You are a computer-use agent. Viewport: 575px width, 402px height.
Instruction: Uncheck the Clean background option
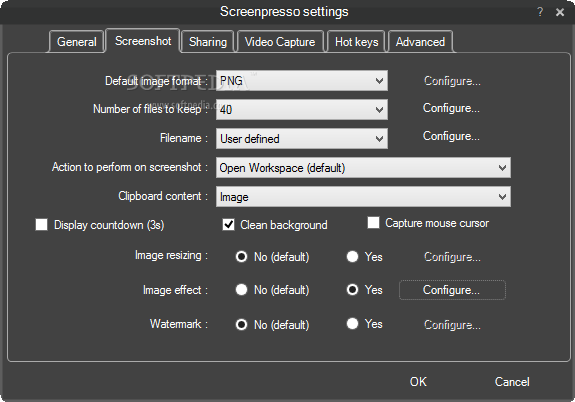pyautogui.click(x=228, y=224)
